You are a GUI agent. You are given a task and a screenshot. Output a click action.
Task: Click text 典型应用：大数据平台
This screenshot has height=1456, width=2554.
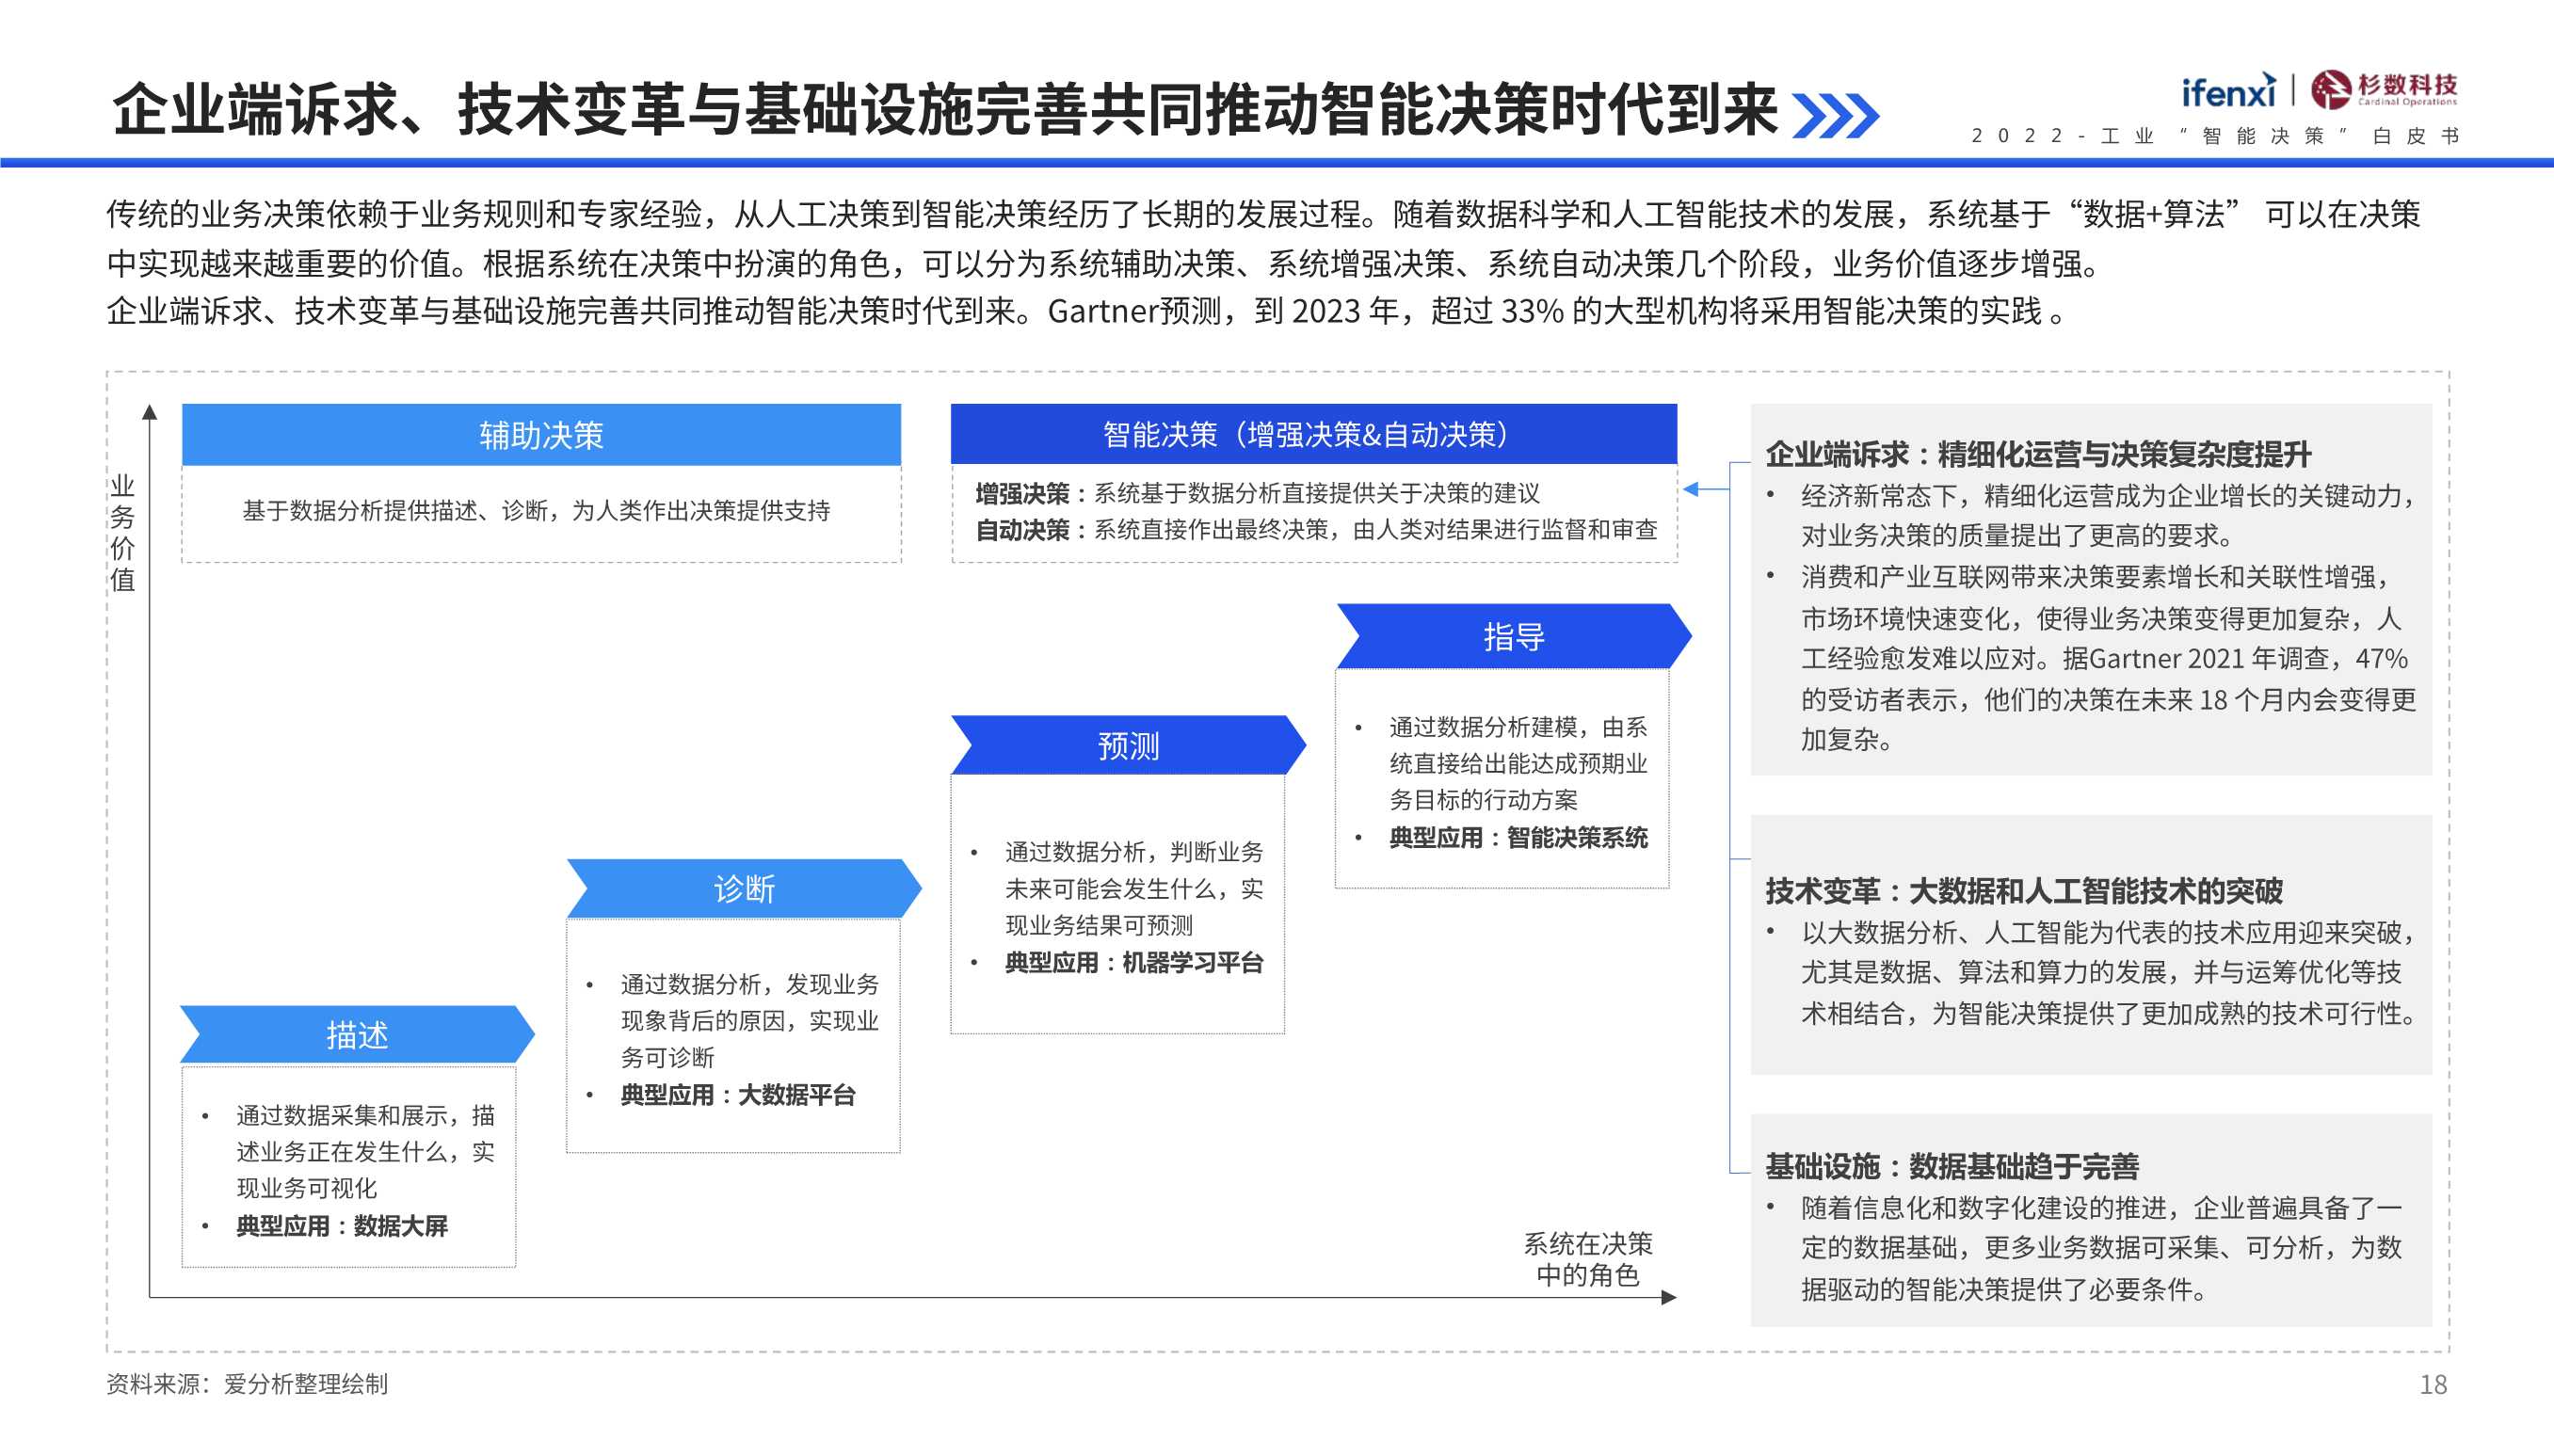point(738,1095)
